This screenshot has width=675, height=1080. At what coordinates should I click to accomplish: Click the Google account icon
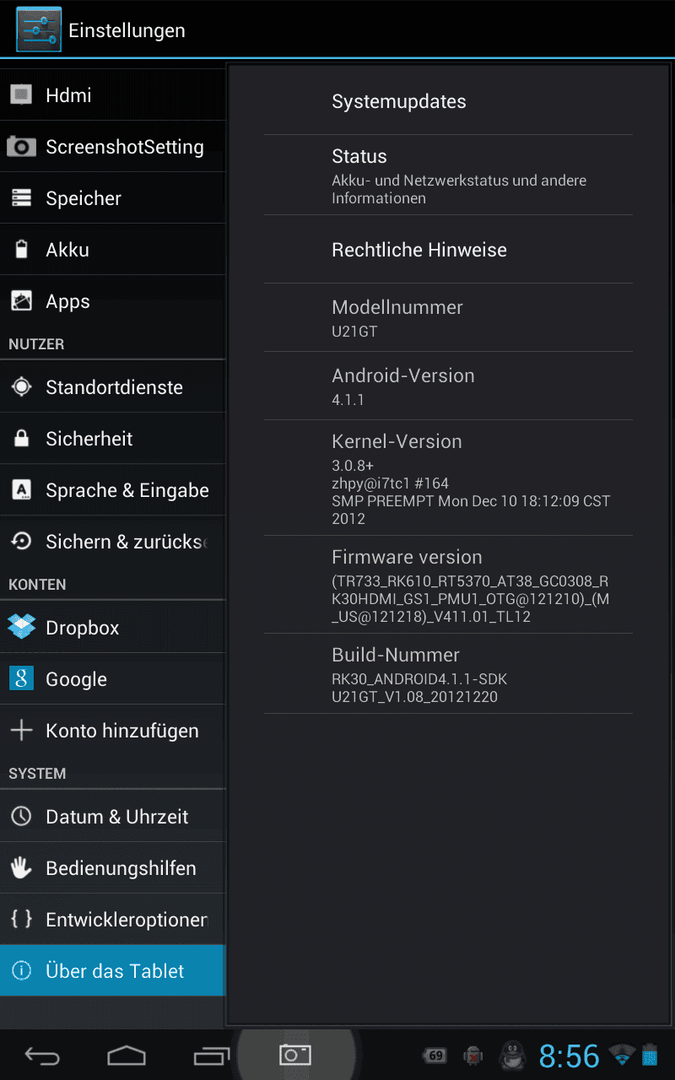pos(21,678)
